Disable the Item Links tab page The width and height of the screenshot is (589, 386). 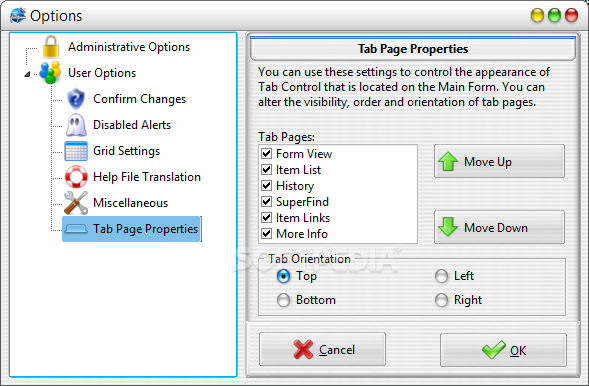tap(266, 218)
